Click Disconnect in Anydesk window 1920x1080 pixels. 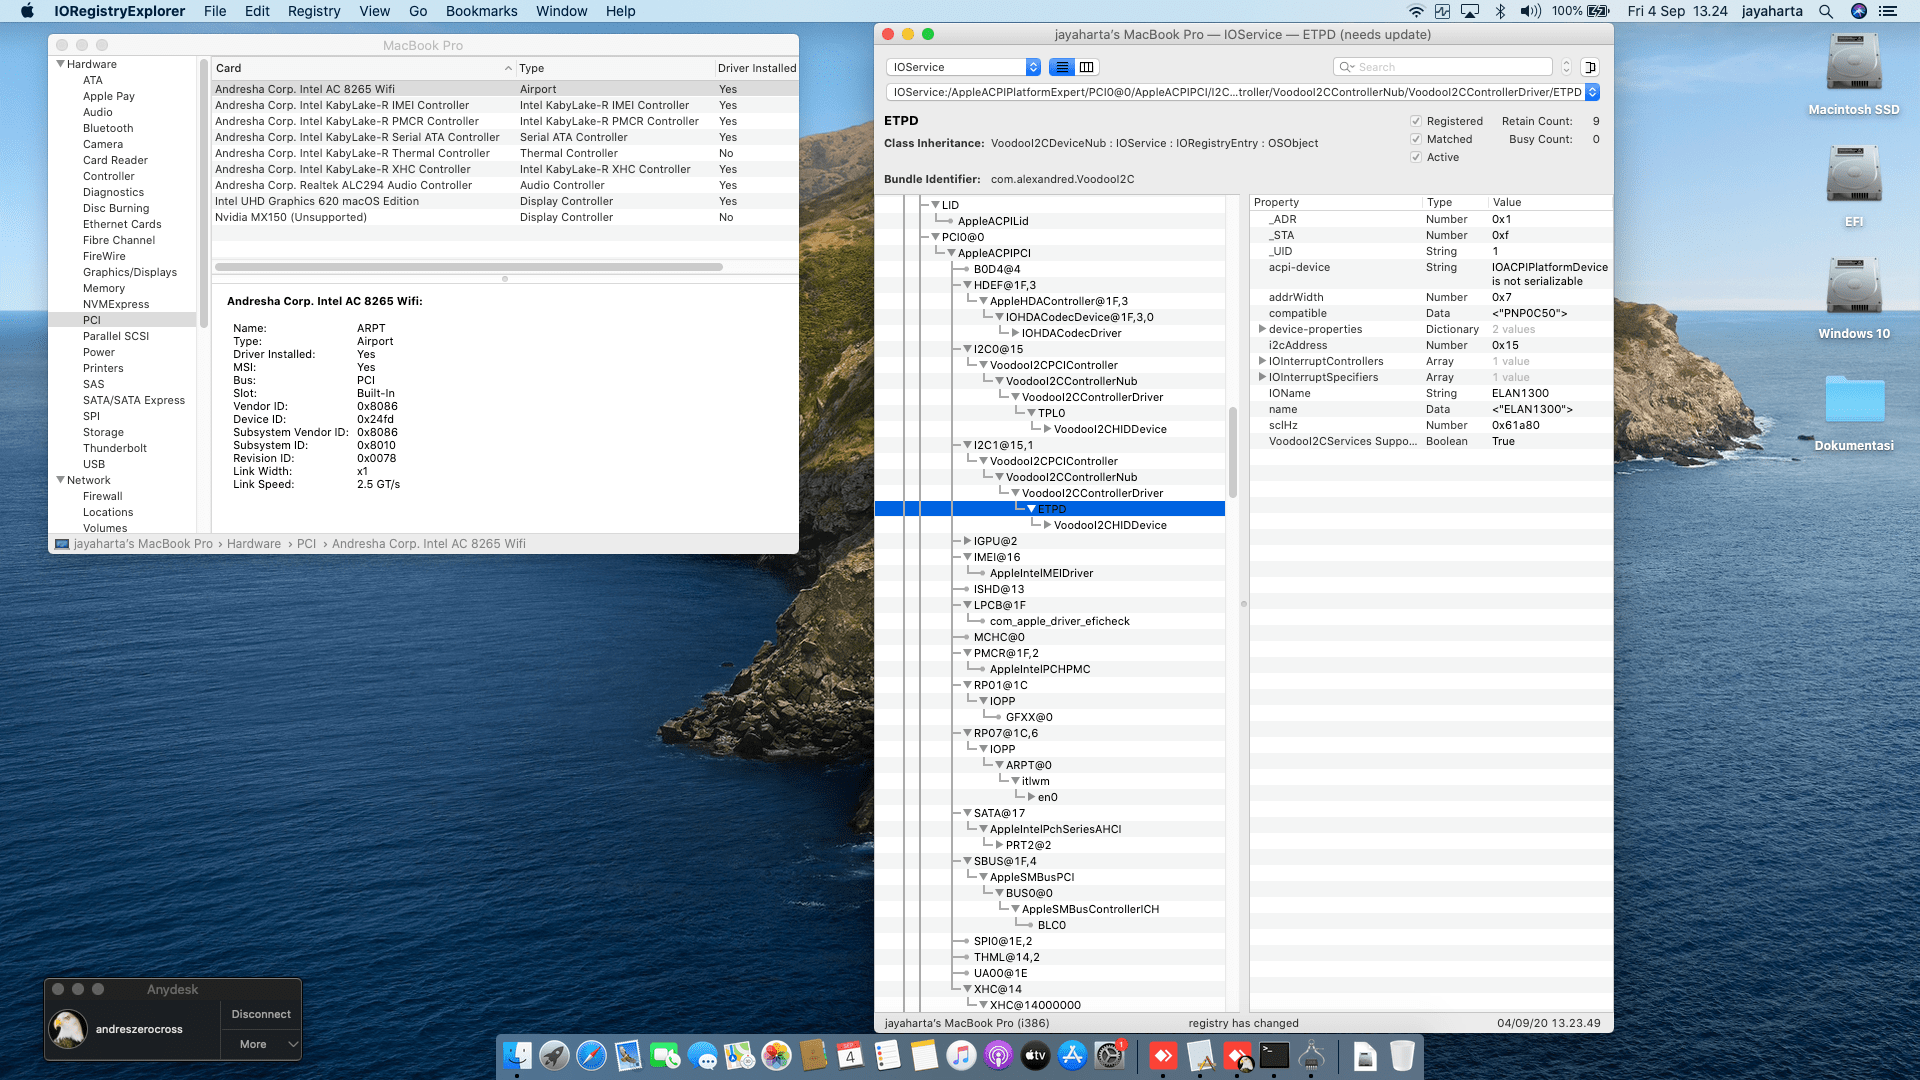click(261, 1014)
